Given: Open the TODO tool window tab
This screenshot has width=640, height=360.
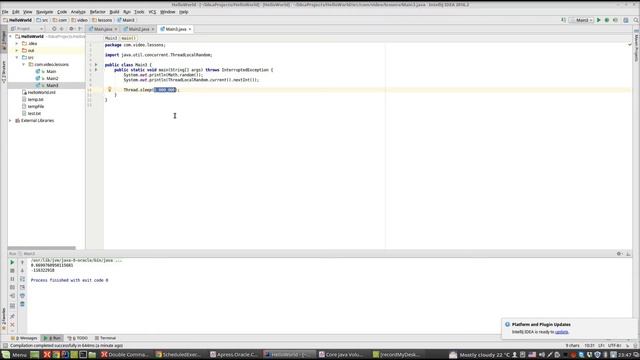Looking at the screenshot, I should pyautogui.click(x=78, y=338).
